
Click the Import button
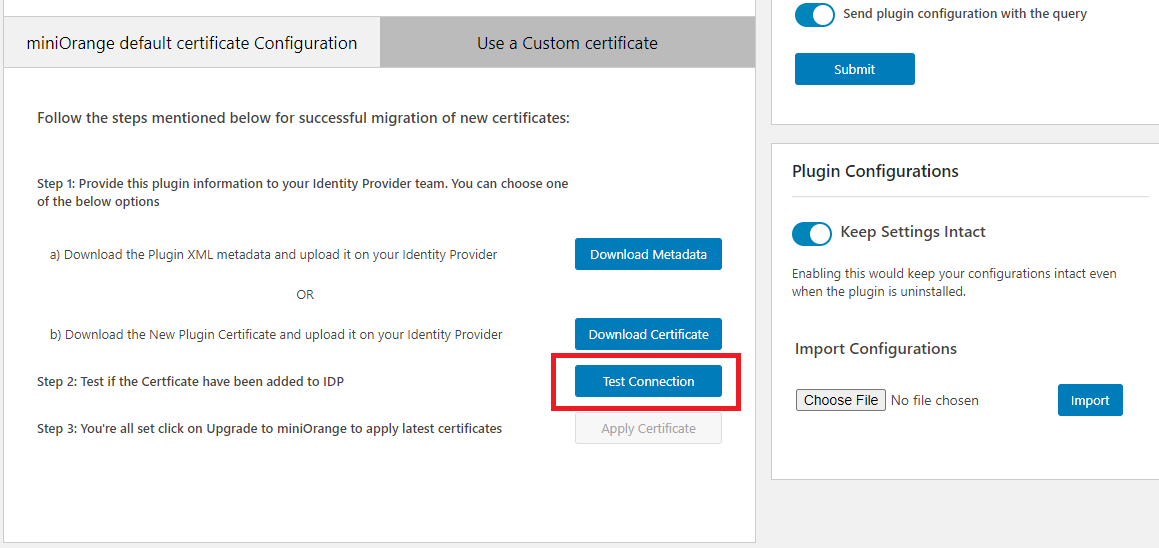point(1090,401)
